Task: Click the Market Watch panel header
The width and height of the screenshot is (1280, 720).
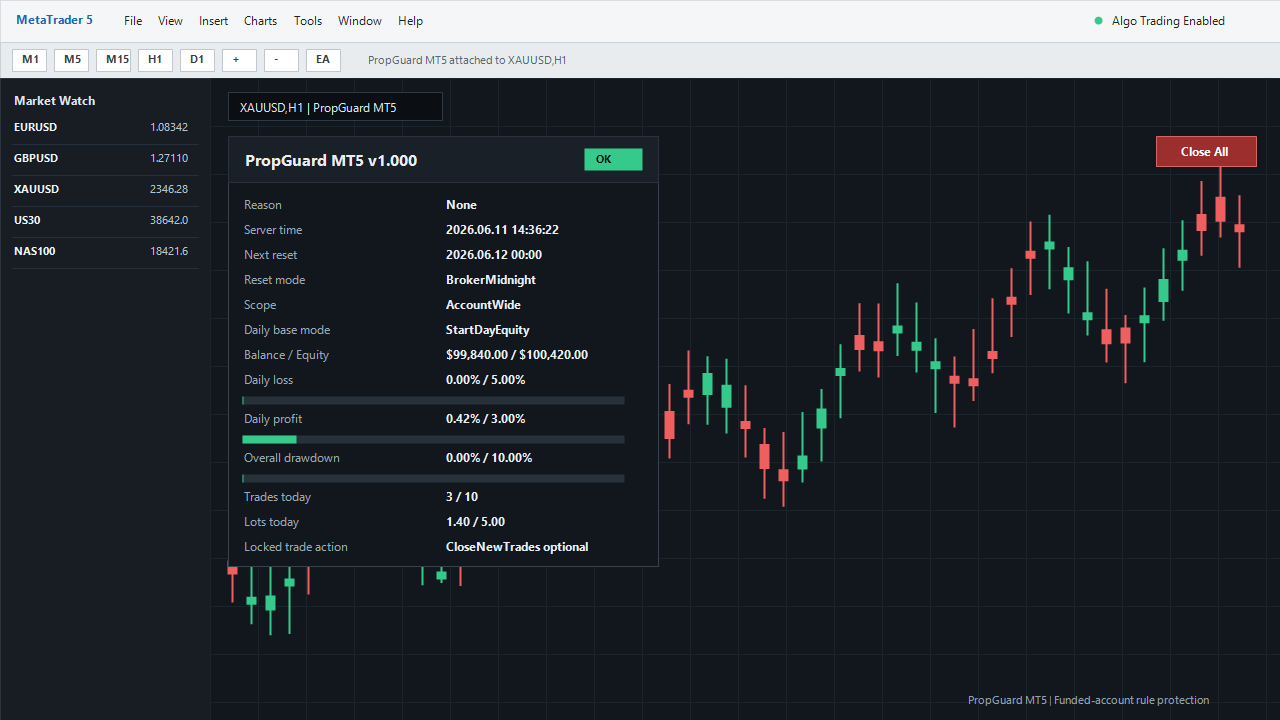Action: coord(55,101)
